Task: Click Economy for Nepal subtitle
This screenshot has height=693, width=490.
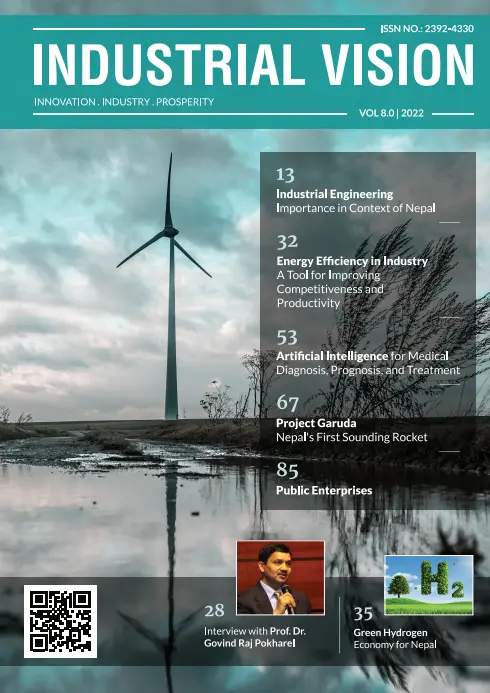Action: click(x=395, y=645)
